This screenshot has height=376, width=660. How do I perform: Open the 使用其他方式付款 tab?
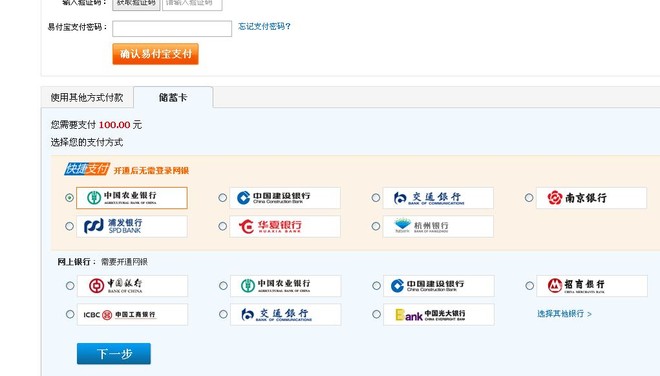pyautogui.click(x=87, y=98)
